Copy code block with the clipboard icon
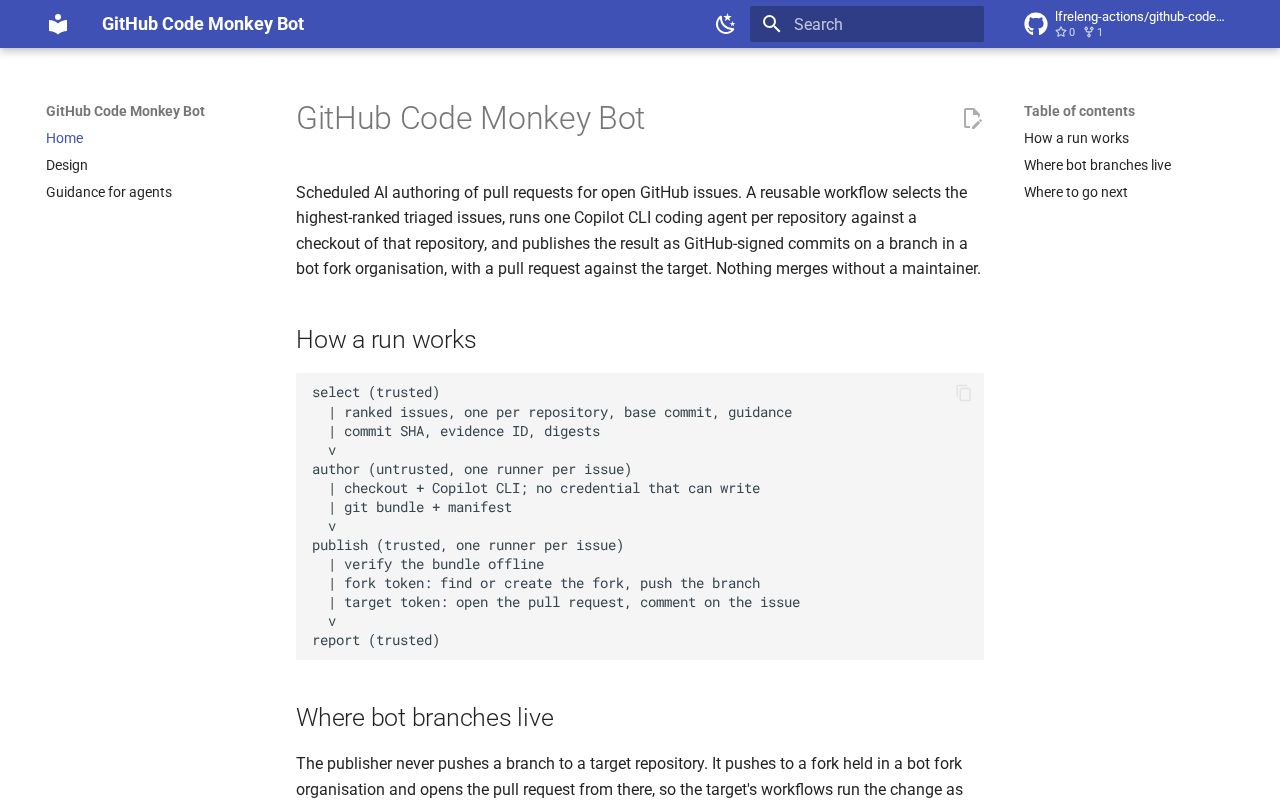The width and height of the screenshot is (1280, 800). tap(964, 393)
